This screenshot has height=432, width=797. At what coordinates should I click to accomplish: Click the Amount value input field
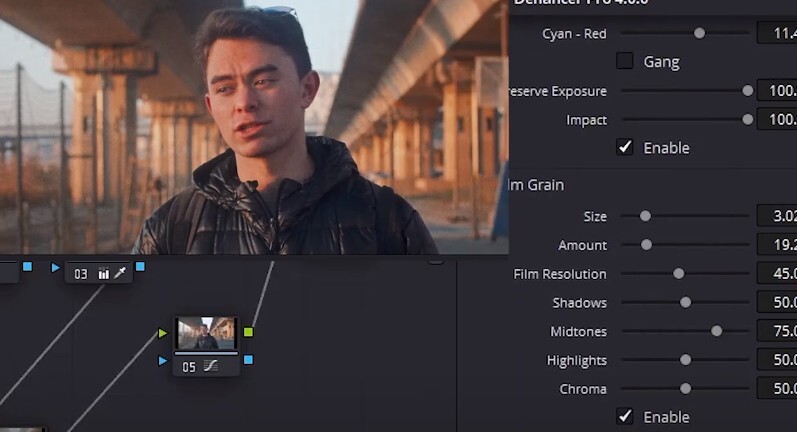point(778,245)
